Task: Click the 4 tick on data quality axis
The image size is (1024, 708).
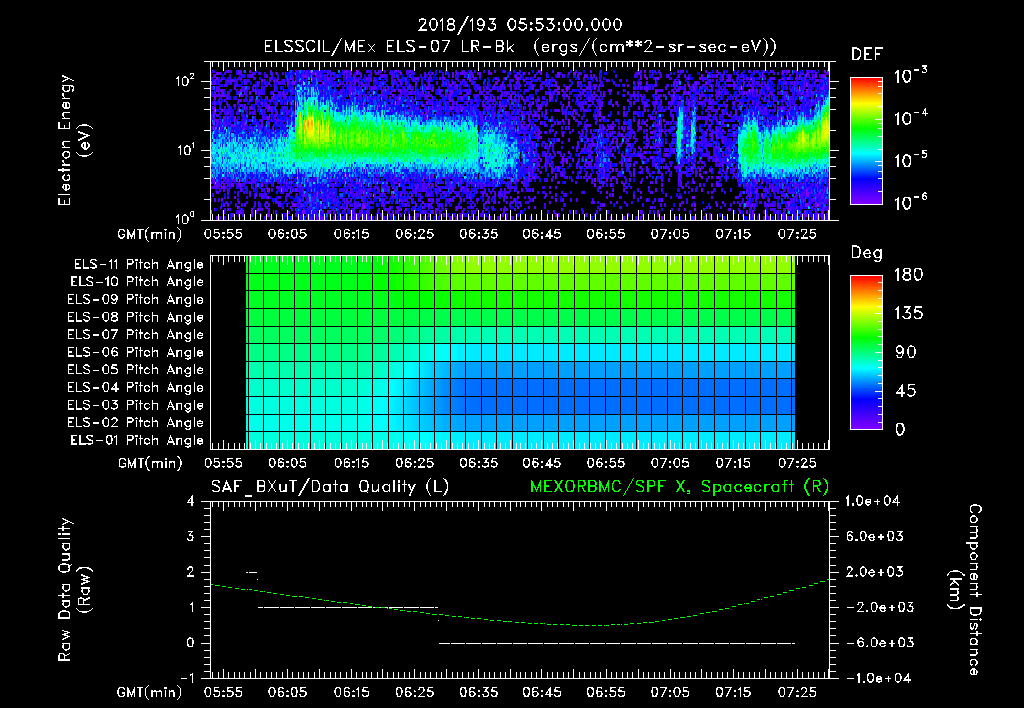Action: [x=191, y=501]
